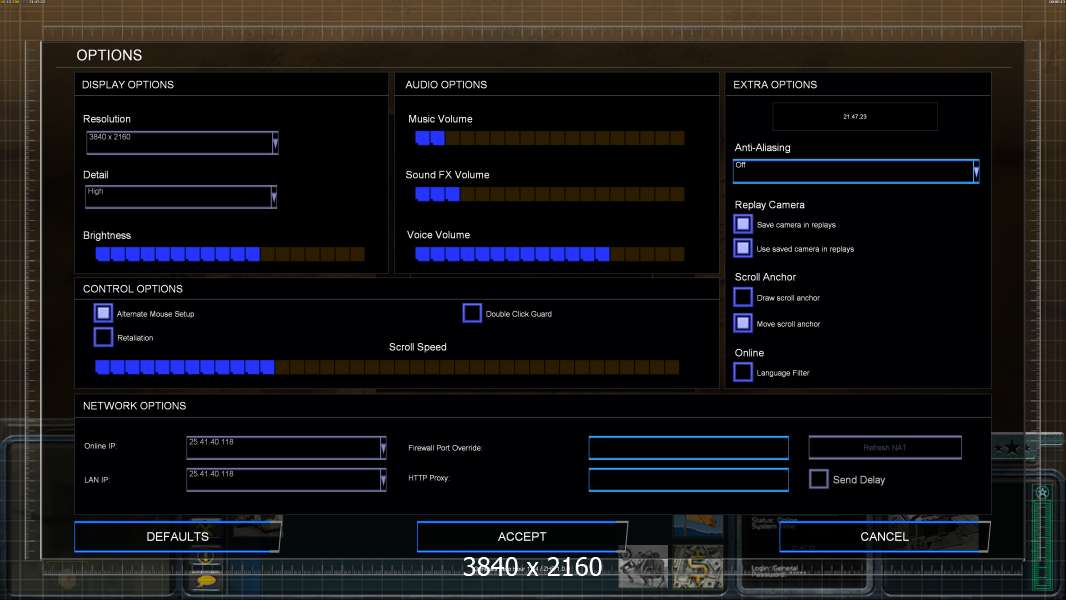Focus the HTTP Proxy input field
Screen dimensions: 1066x600
[688, 480]
